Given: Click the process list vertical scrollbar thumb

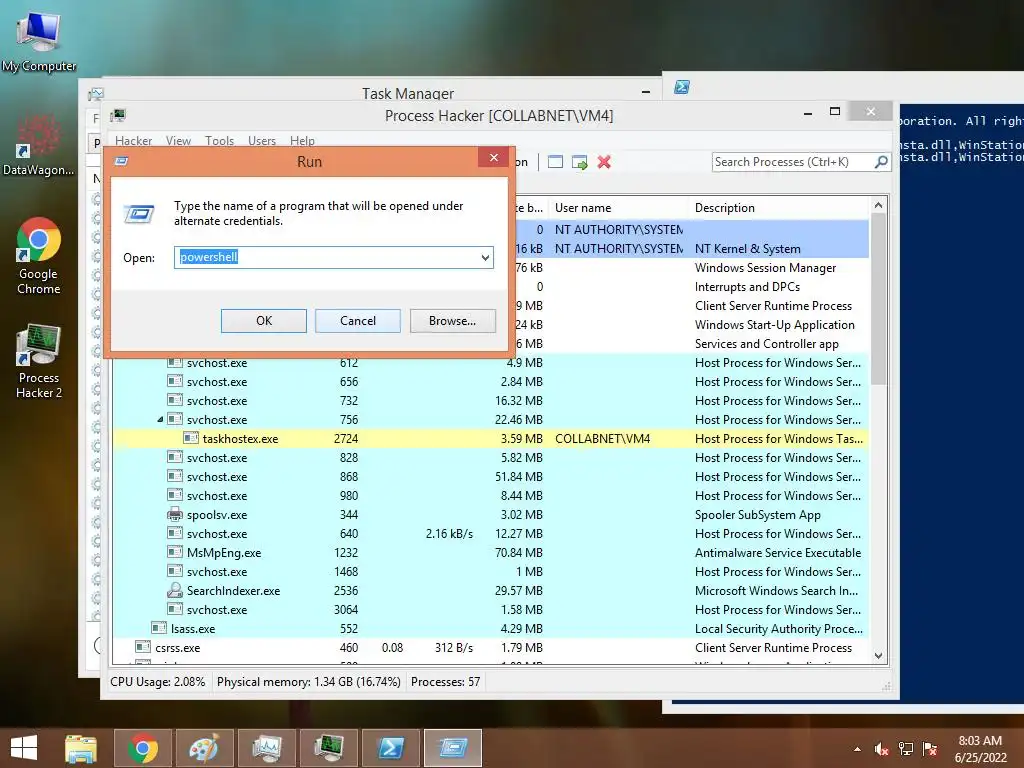Looking at the screenshot, I should tap(878, 300).
